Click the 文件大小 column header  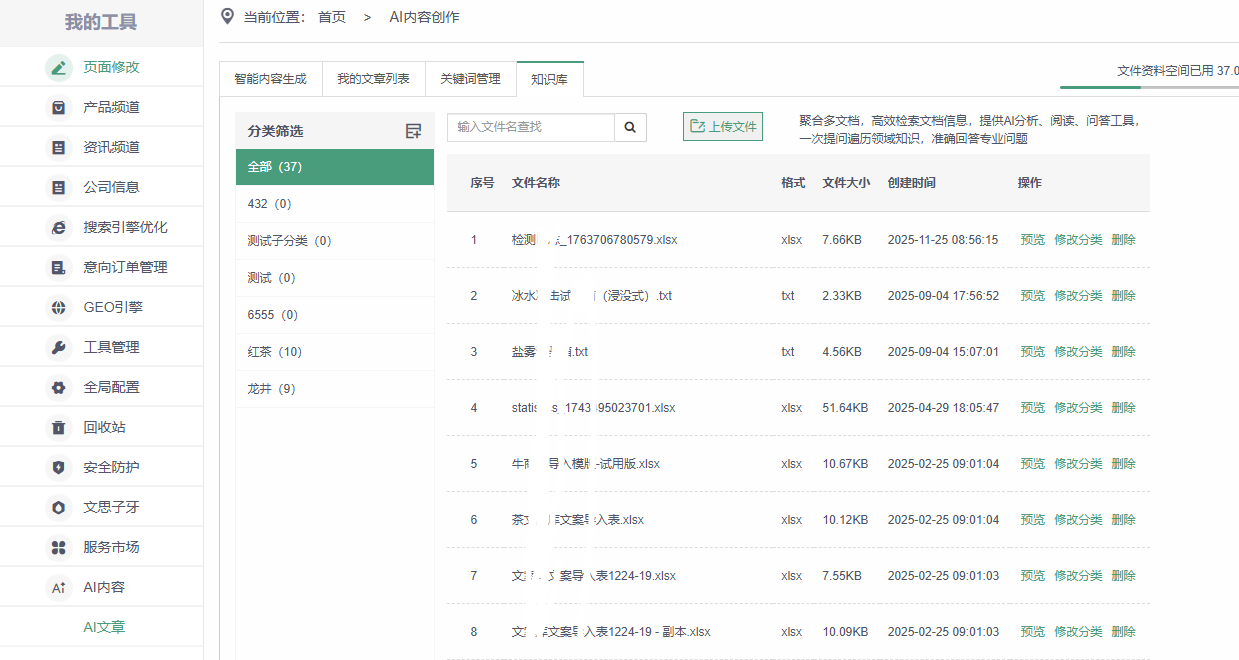tap(846, 183)
